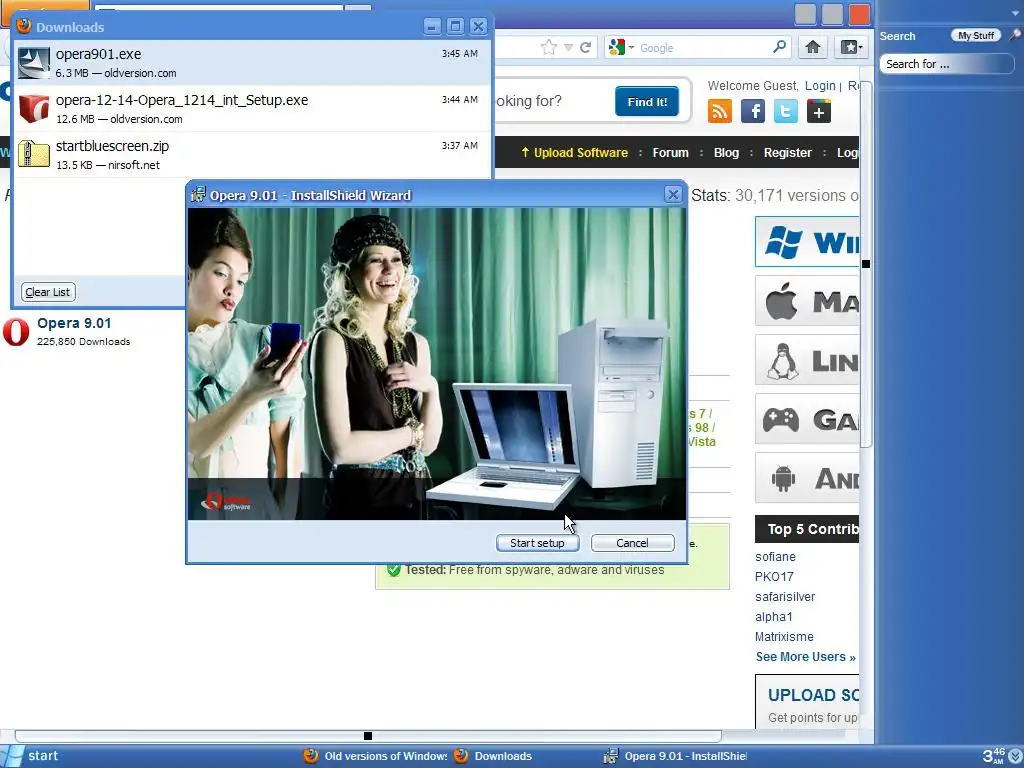Select the Android robot category
The width and height of the screenshot is (1024, 768).
[807, 477]
